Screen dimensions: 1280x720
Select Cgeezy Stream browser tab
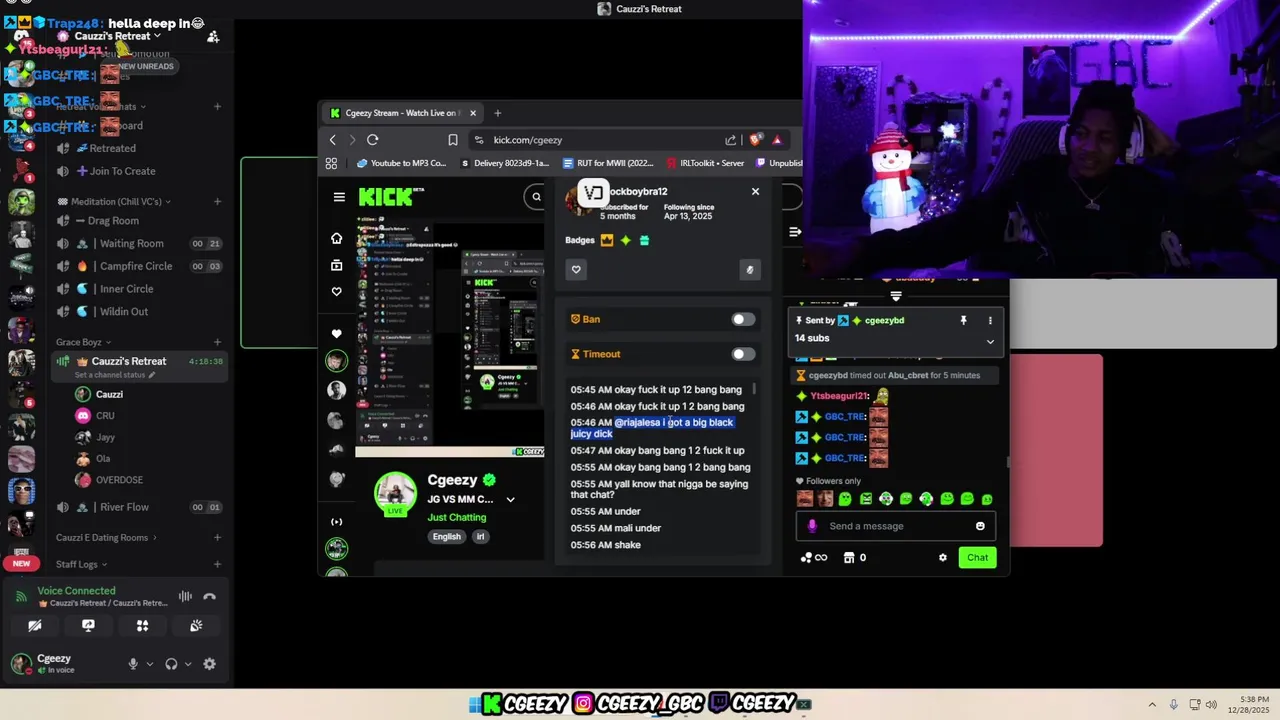pos(402,113)
